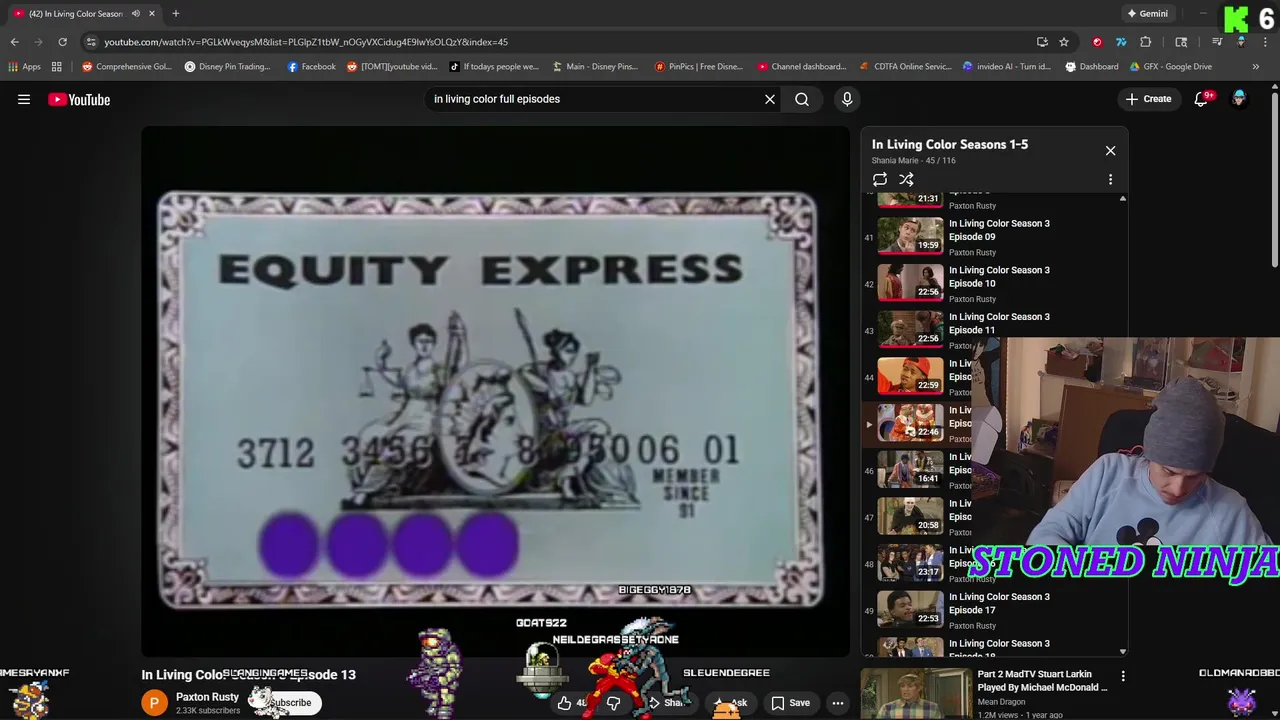Run the search with the magnifier button
This screenshot has height=720, width=1280.
(x=802, y=99)
